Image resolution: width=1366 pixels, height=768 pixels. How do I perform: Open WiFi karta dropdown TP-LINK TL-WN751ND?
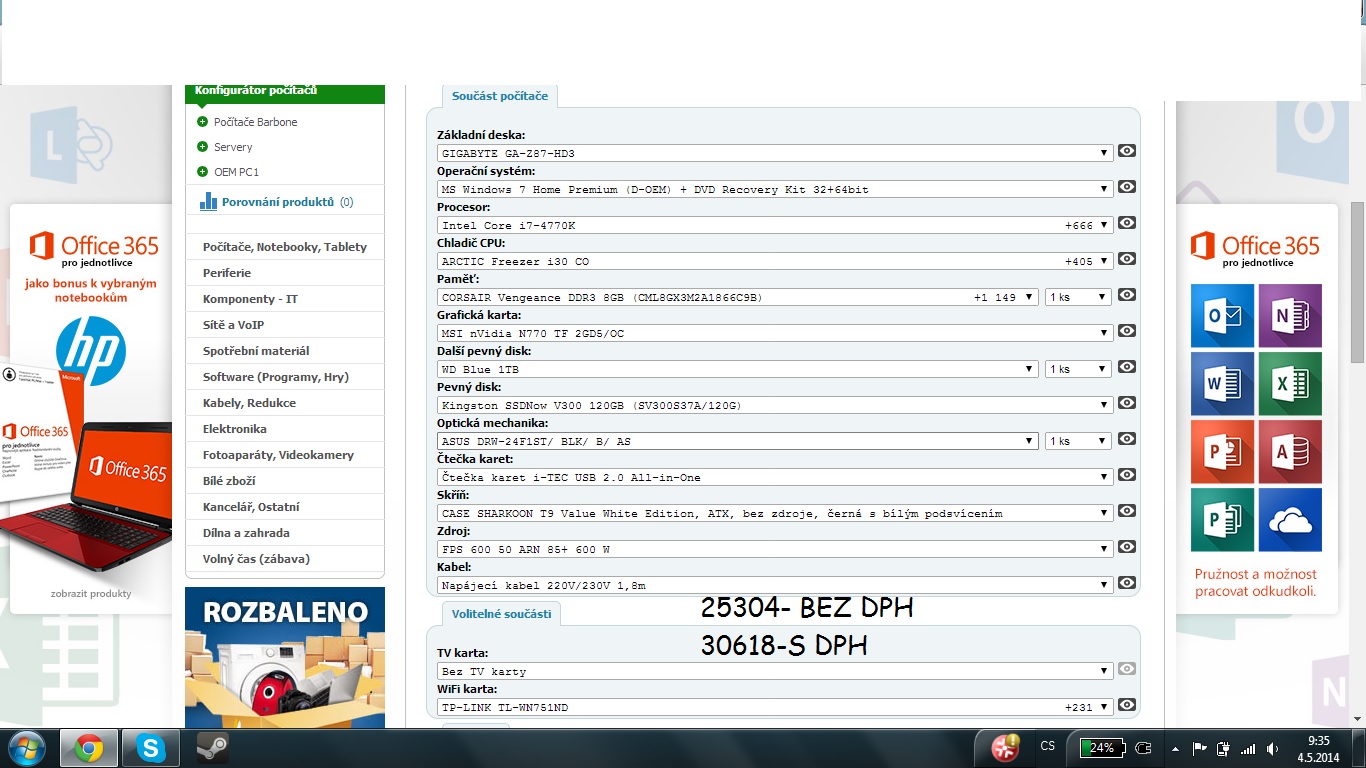(775, 707)
